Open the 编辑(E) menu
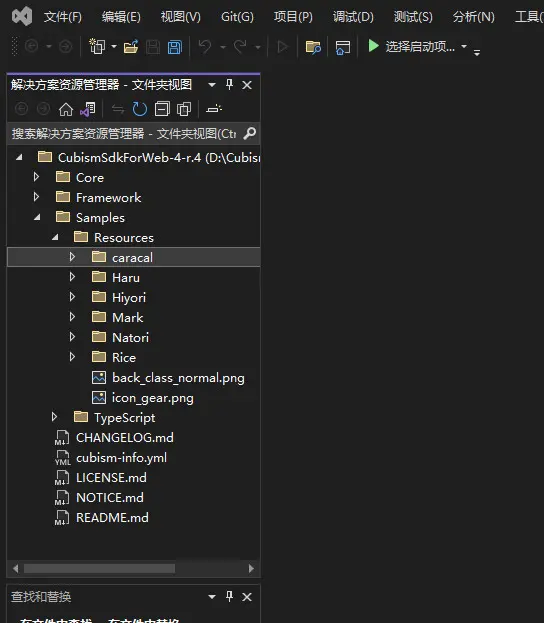Viewport: 544px width, 623px height. point(121,17)
